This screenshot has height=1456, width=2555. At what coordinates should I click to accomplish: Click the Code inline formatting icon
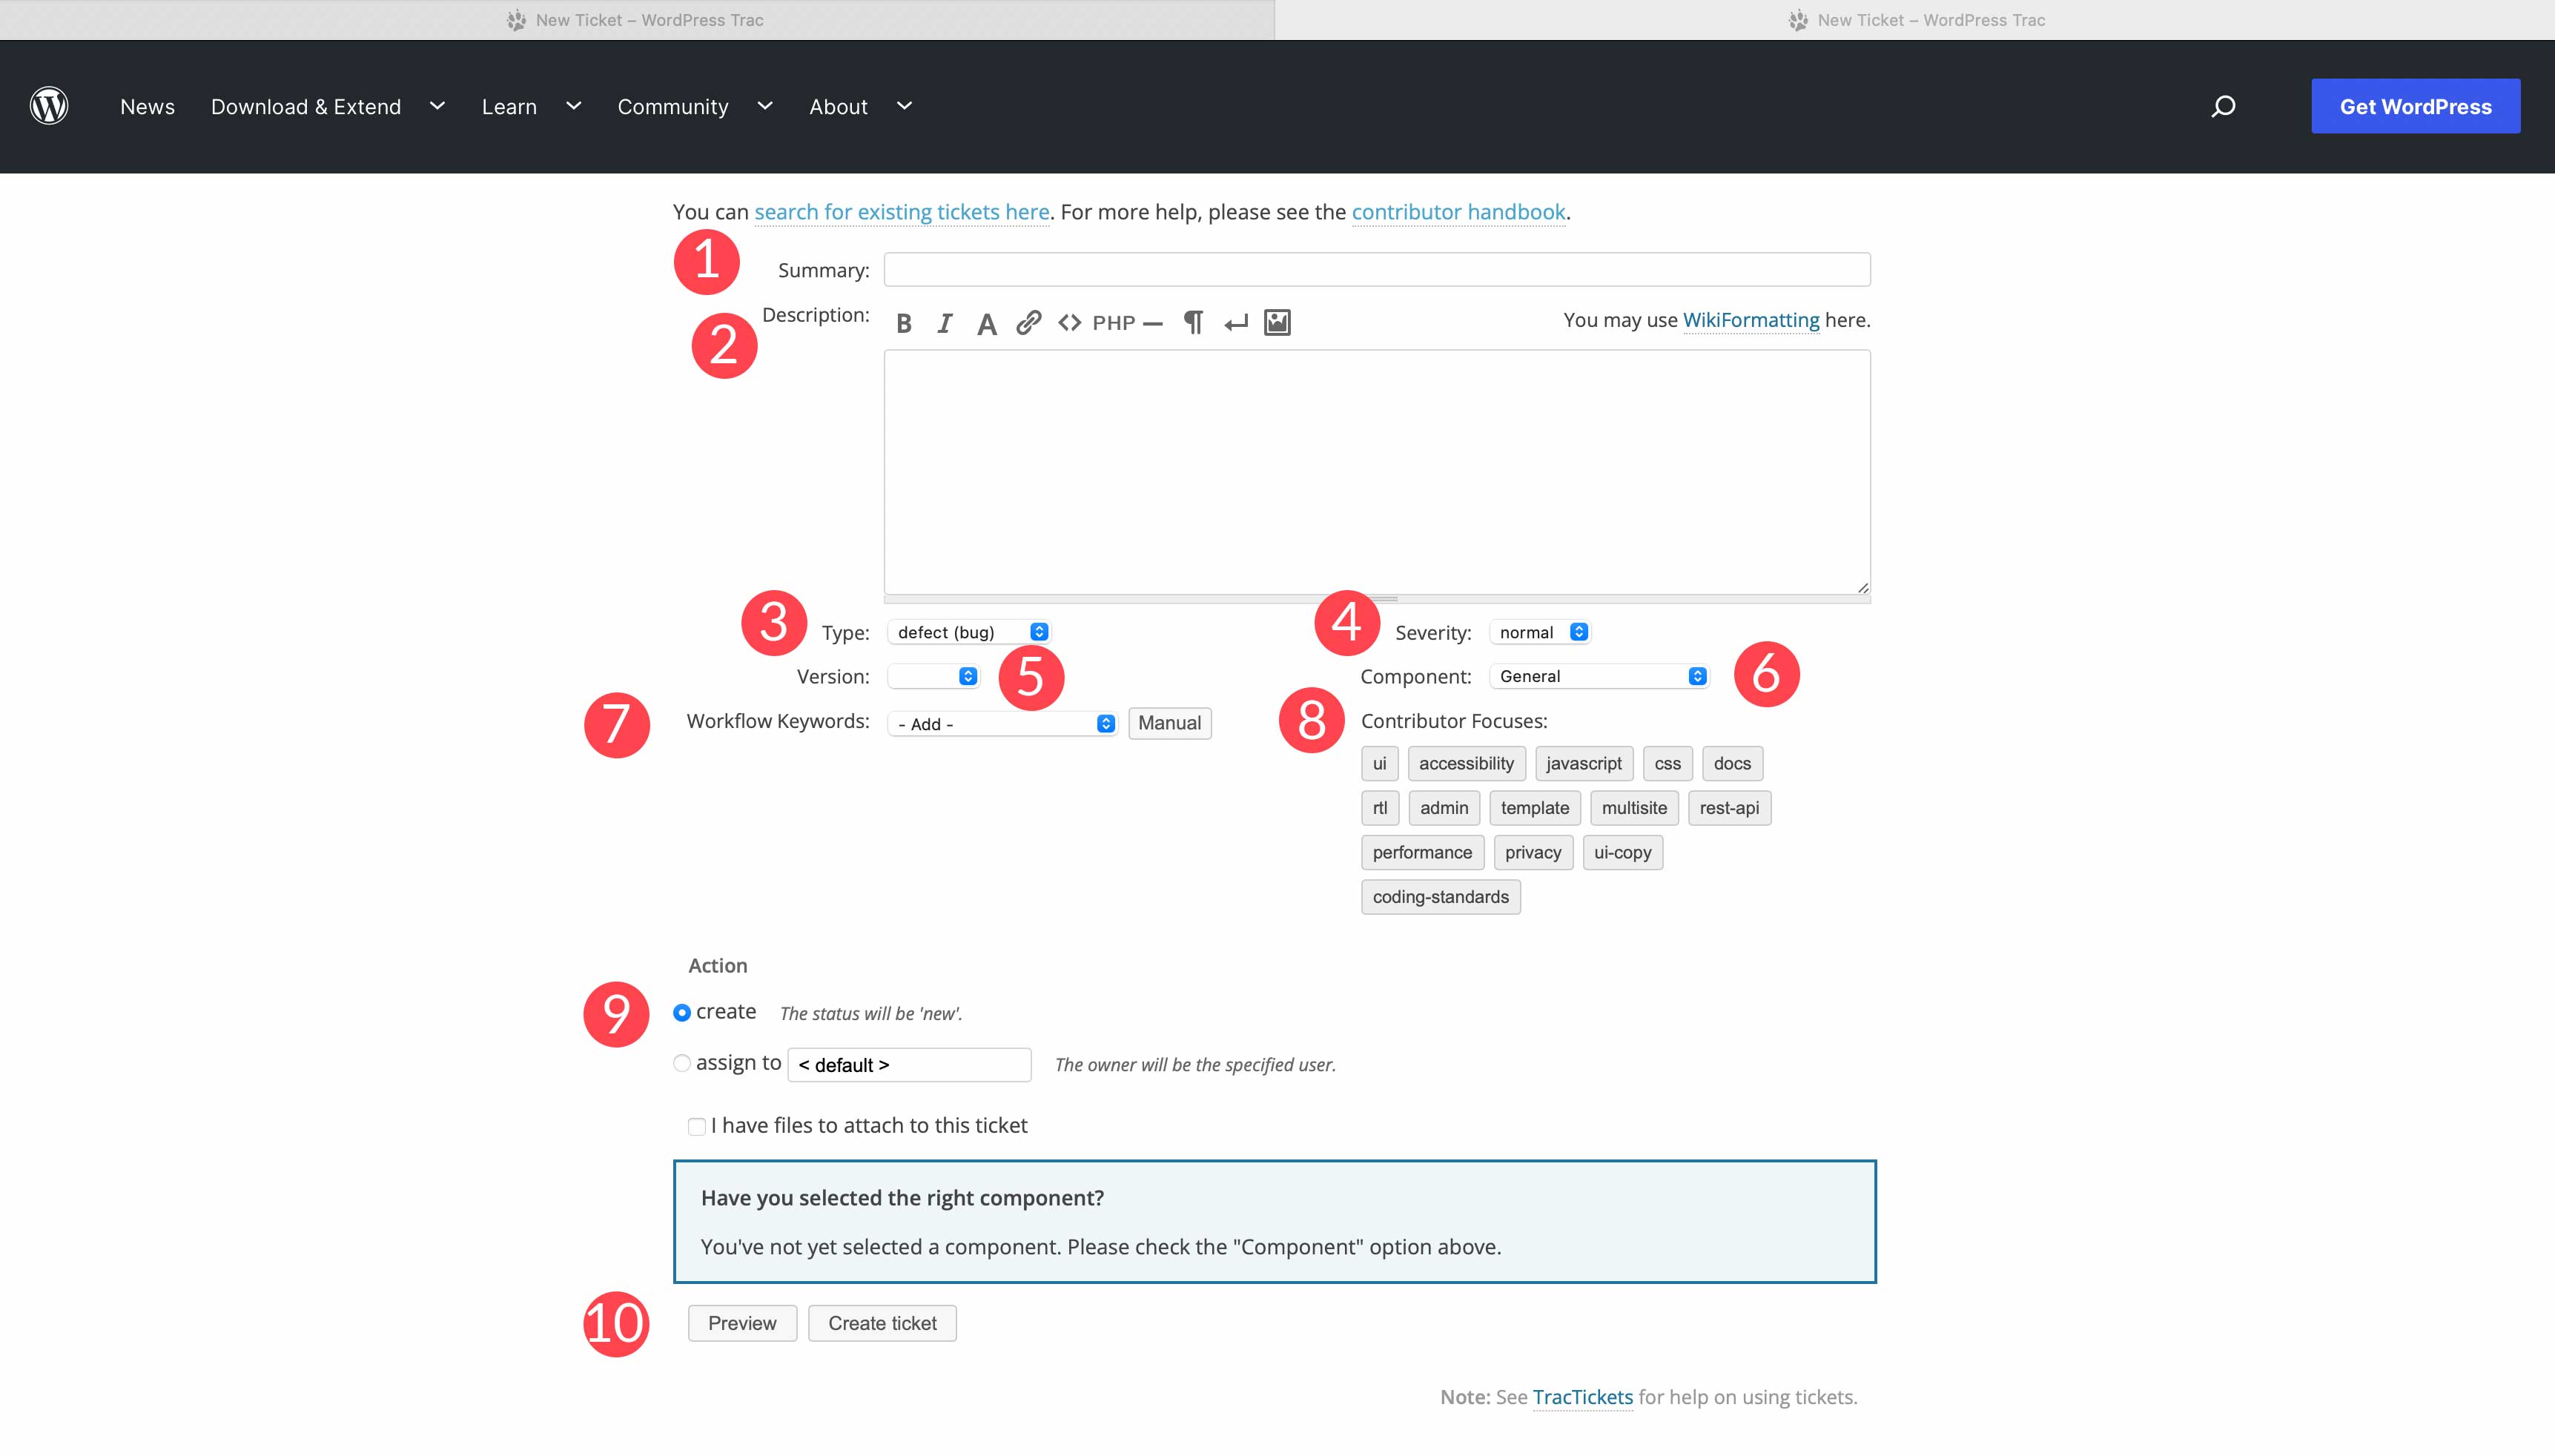[1068, 322]
